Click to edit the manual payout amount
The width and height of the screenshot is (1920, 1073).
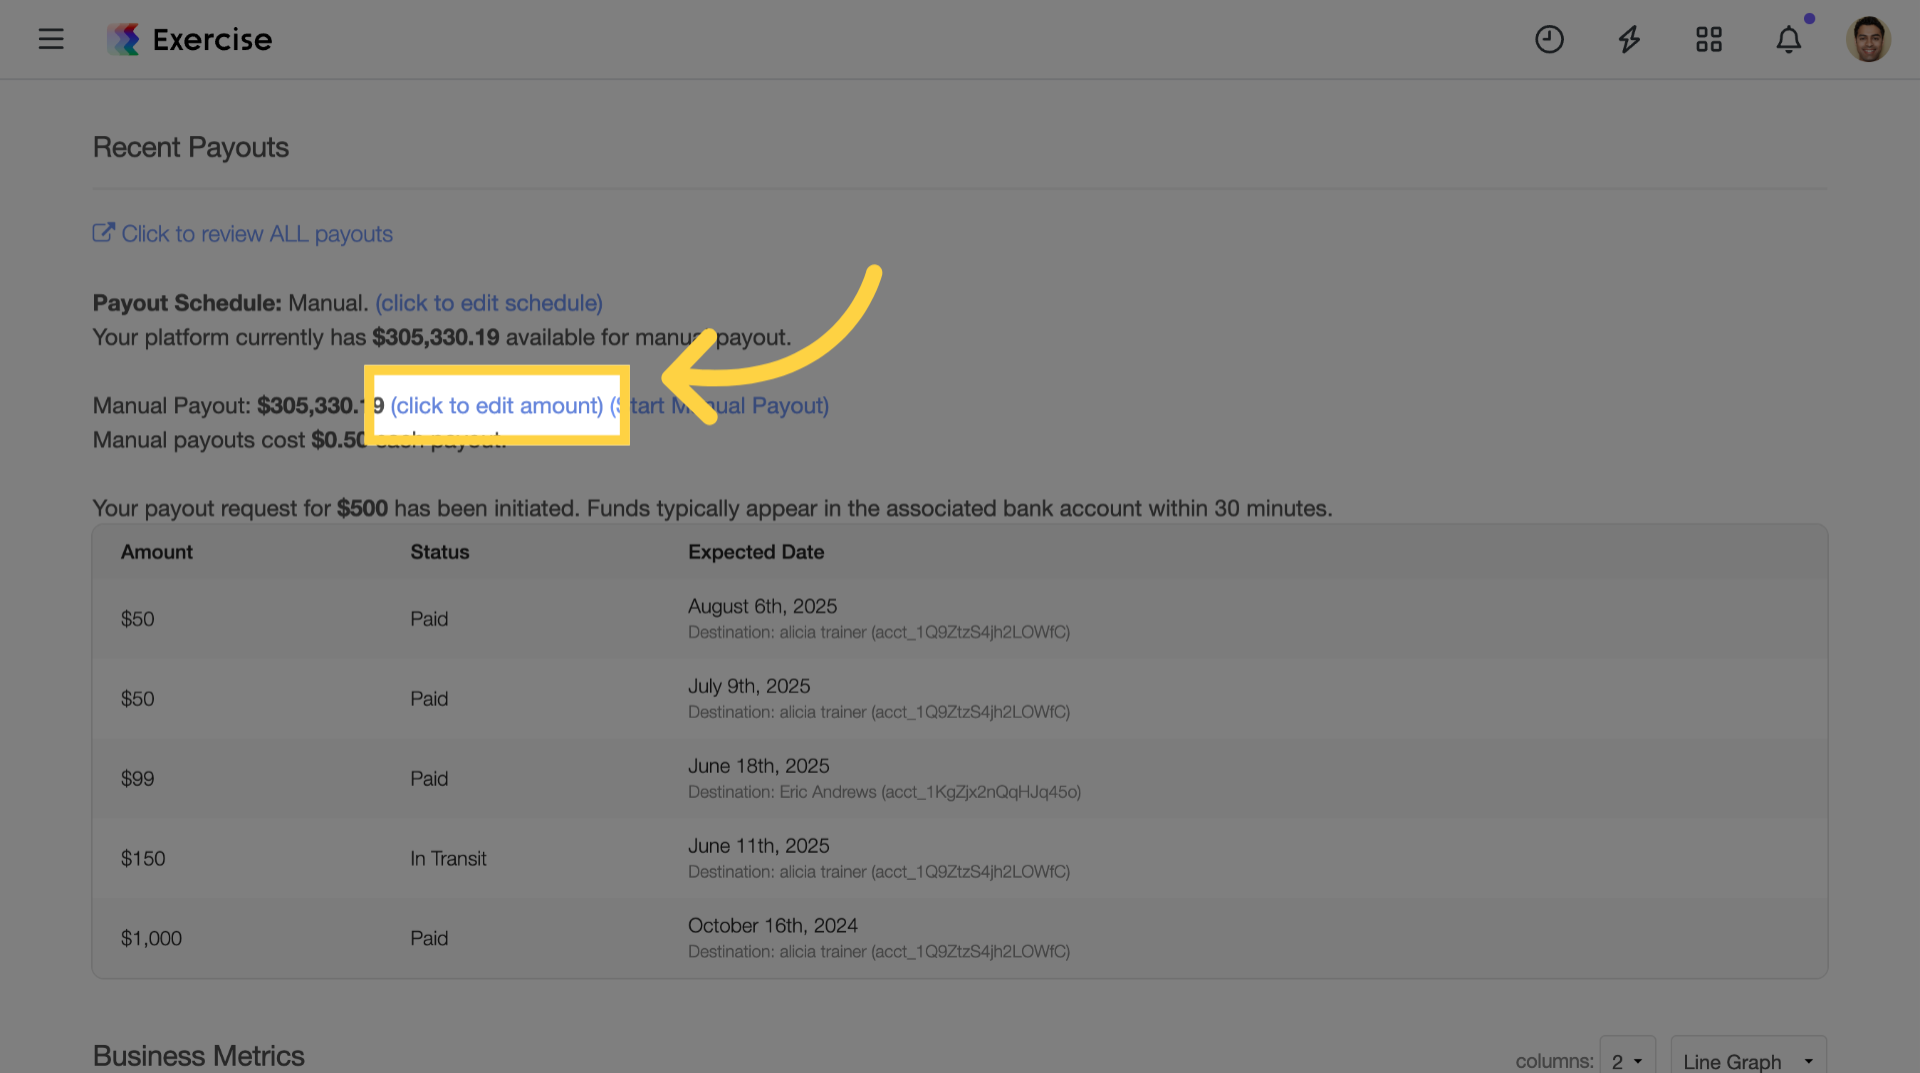497,406
